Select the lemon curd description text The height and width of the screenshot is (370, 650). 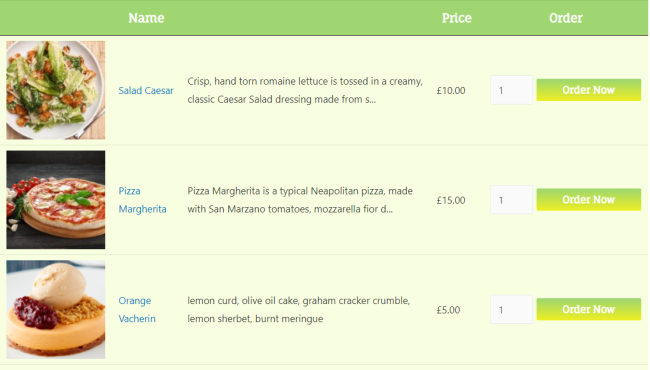click(298, 310)
